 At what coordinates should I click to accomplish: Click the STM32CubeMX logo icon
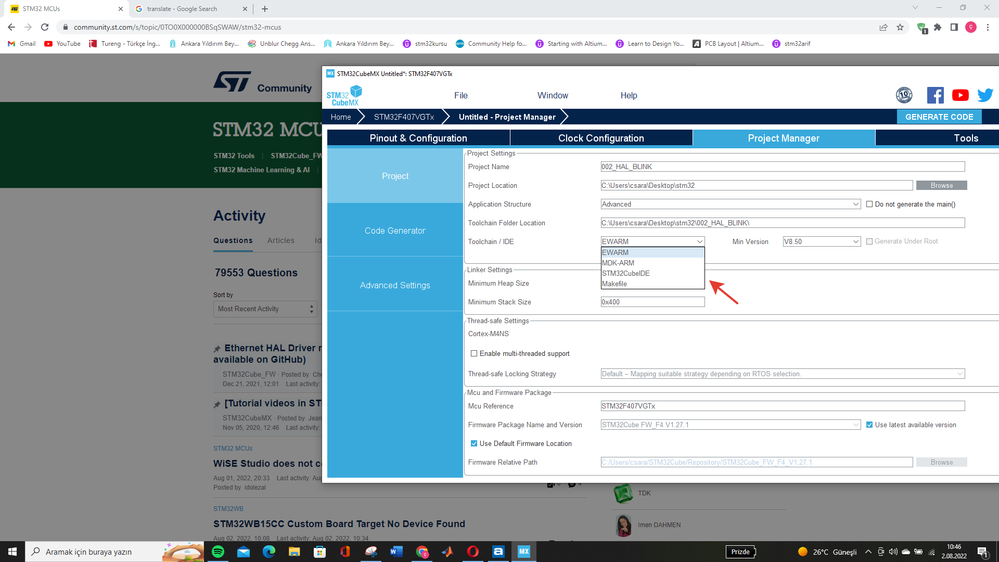tap(344, 96)
